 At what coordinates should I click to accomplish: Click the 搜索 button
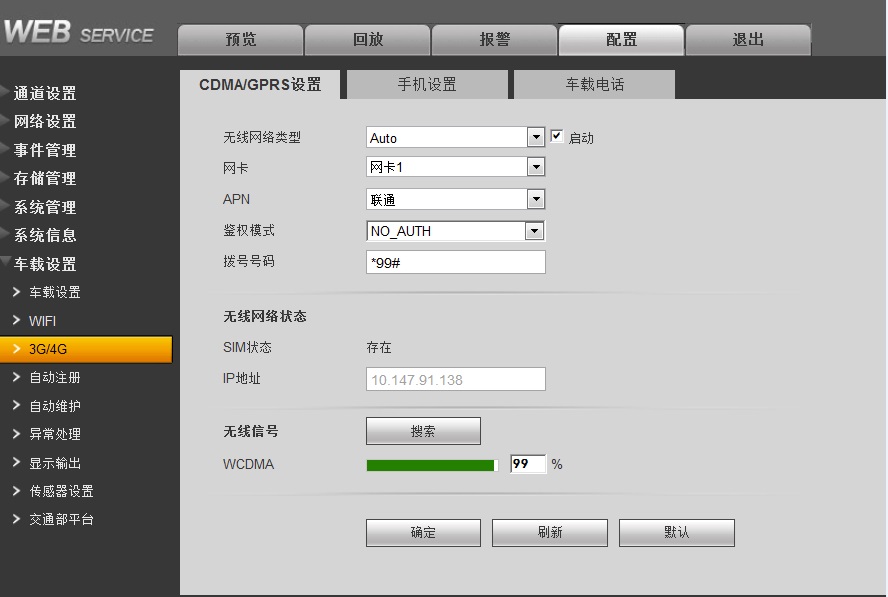click(x=424, y=430)
